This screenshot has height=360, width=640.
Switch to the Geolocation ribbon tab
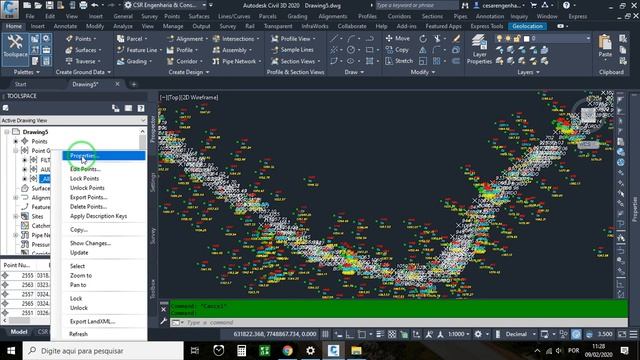pos(527,26)
